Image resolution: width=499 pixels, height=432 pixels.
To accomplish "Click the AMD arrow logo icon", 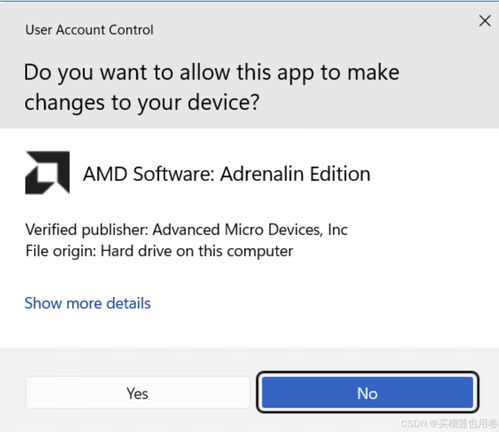I will [47, 172].
